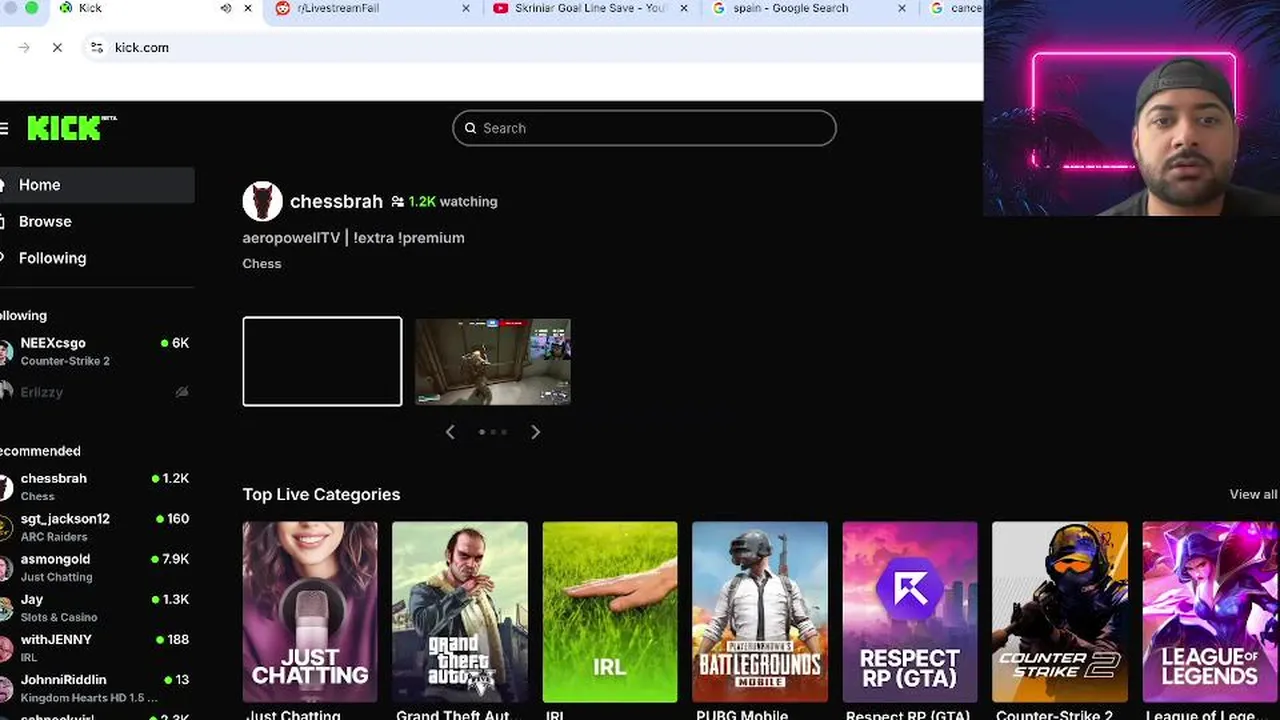1280x720 pixels.
Task: Open the Home sidebar item
Action: click(x=97, y=185)
